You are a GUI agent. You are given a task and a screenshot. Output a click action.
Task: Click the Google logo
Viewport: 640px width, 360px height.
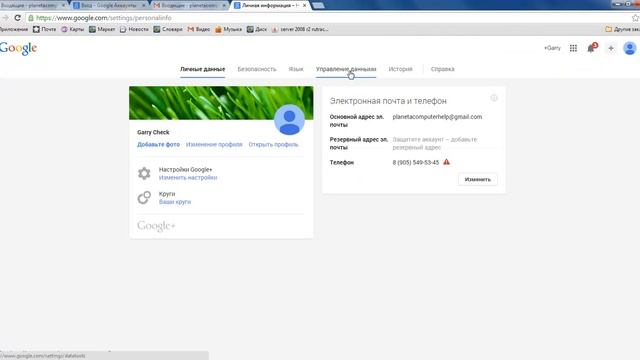(18, 48)
